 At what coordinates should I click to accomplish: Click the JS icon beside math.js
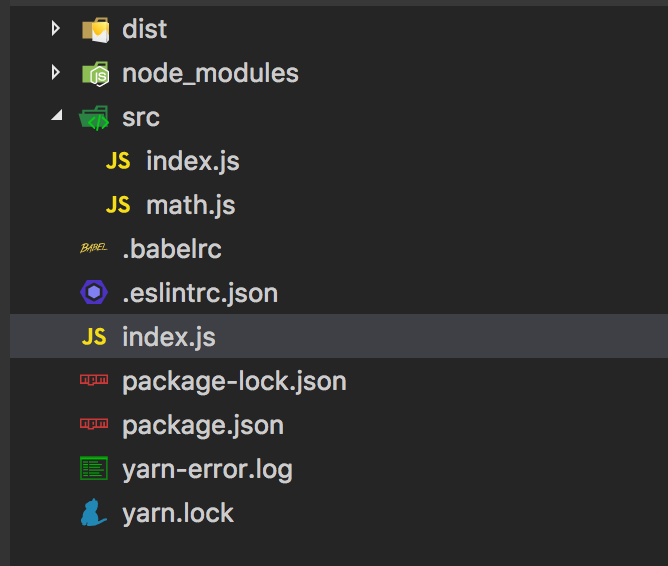[x=118, y=205]
